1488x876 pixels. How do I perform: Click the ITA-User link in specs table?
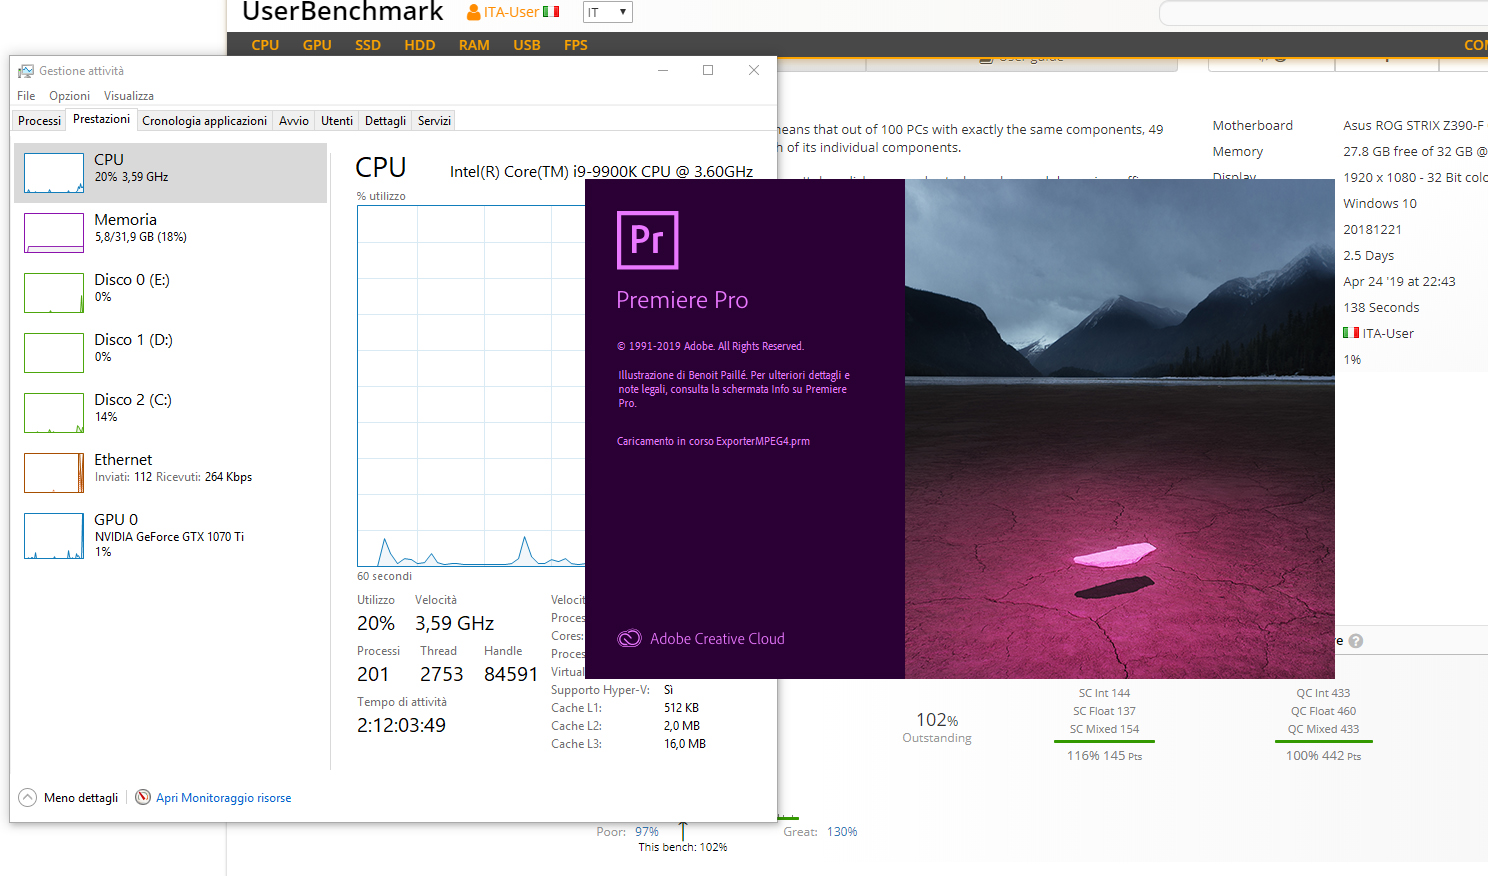click(1388, 333)
